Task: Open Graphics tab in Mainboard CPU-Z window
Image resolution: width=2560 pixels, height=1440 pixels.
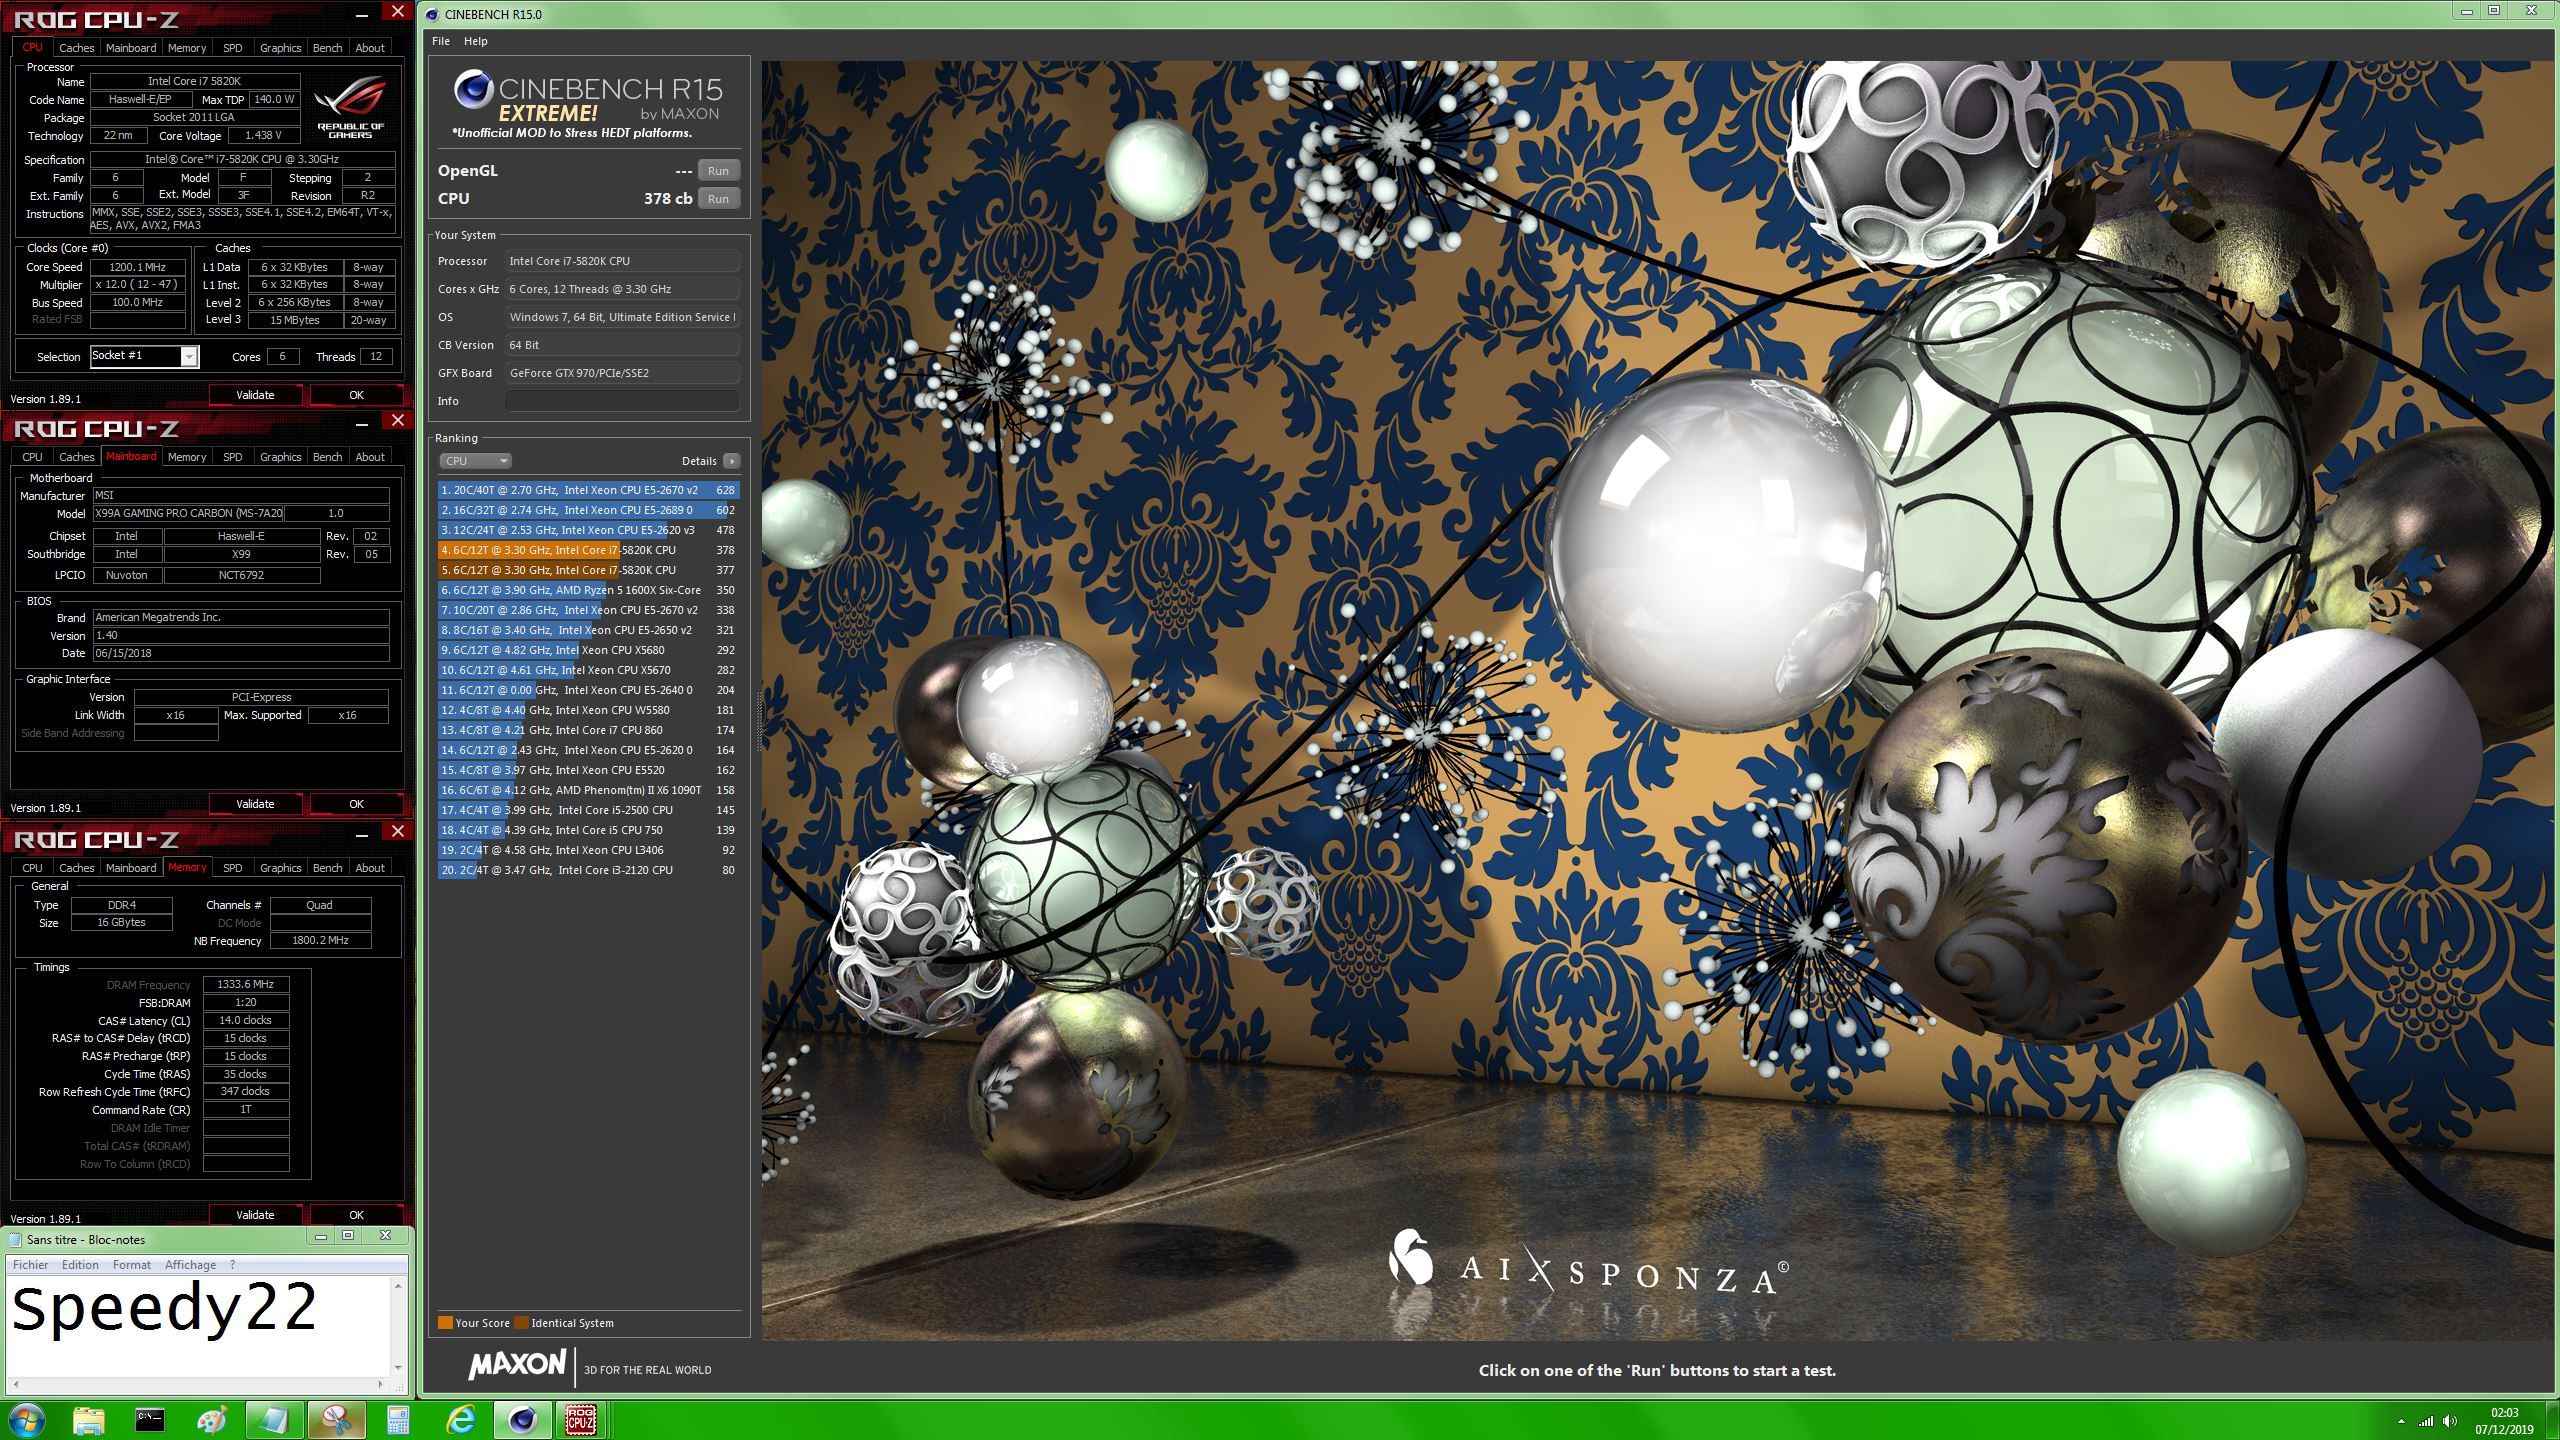Action: (280, 457)
